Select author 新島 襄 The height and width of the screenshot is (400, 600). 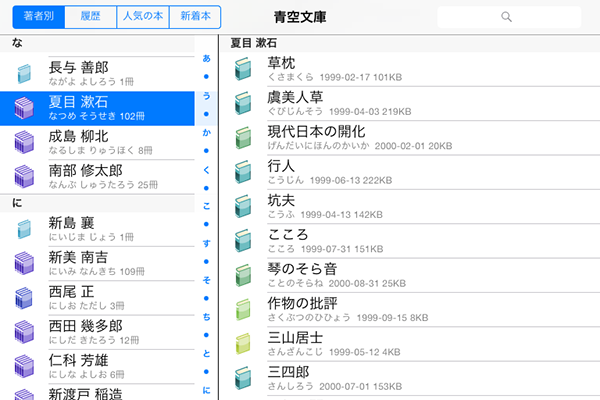[x=97, y=229]
